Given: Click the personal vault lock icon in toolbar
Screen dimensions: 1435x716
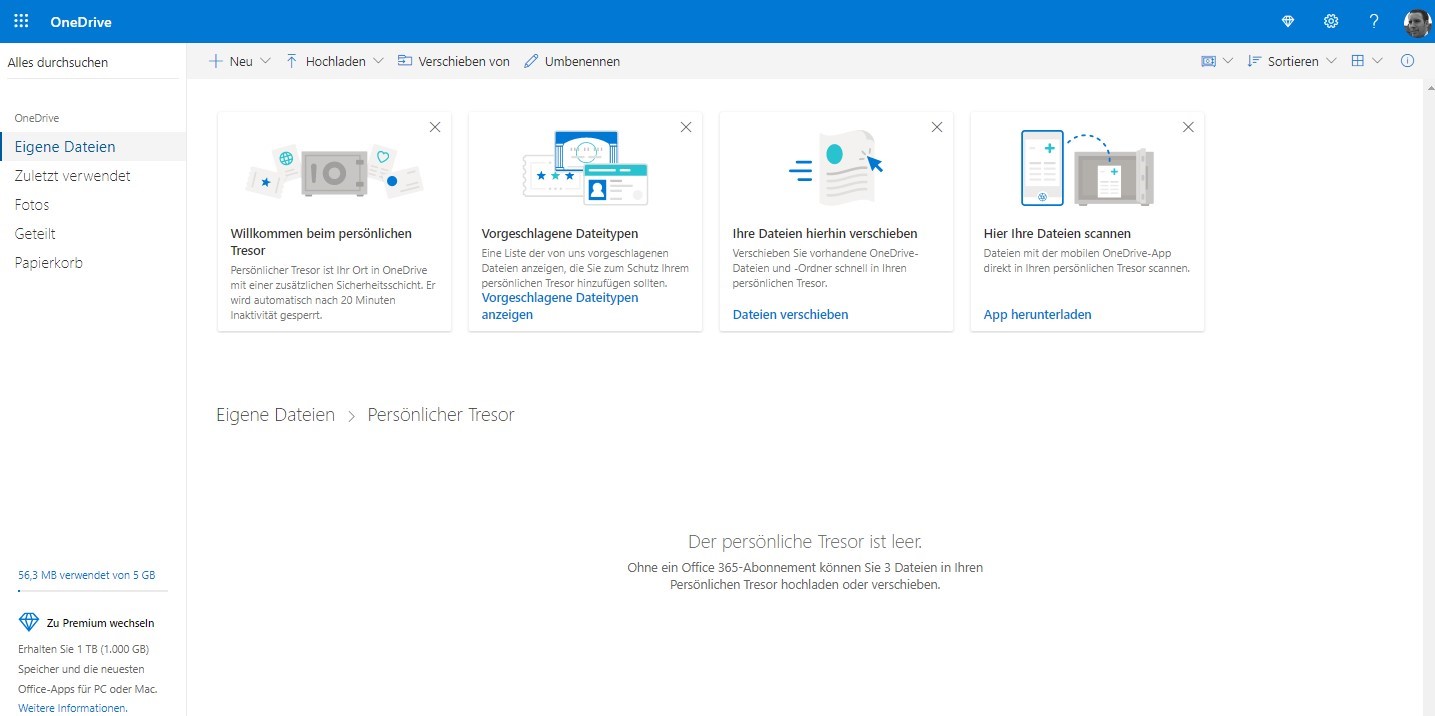Looking at the screenshot, I should [x=1208, y=61].
